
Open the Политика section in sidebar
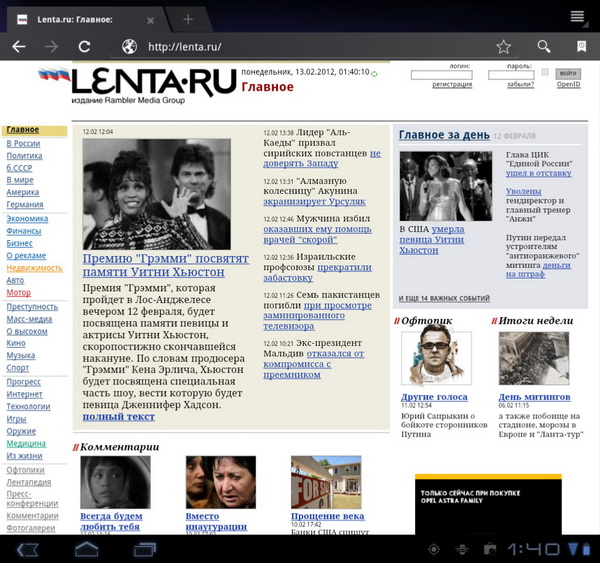pyautogui.click(x=24, y=156)
